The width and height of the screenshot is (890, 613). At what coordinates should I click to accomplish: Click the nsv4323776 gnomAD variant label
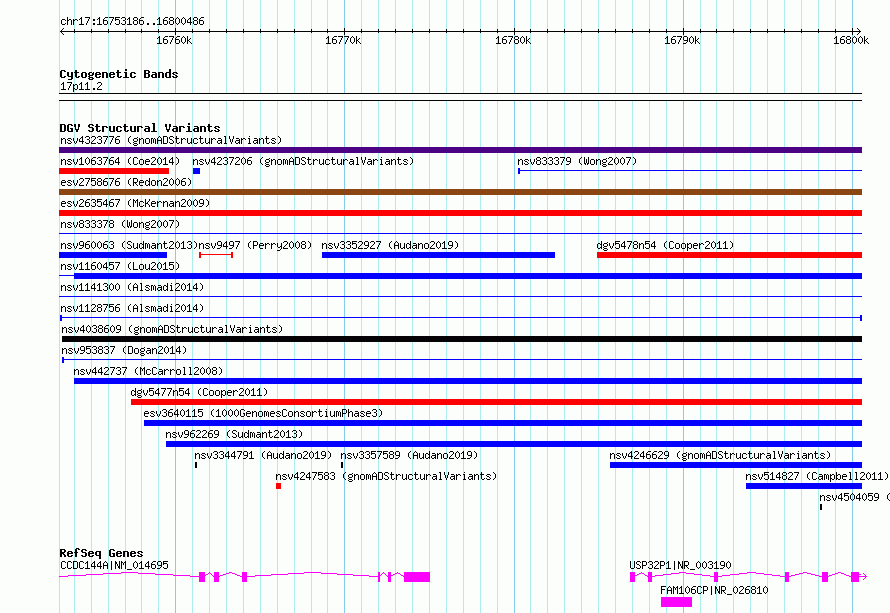click(171, 140)
